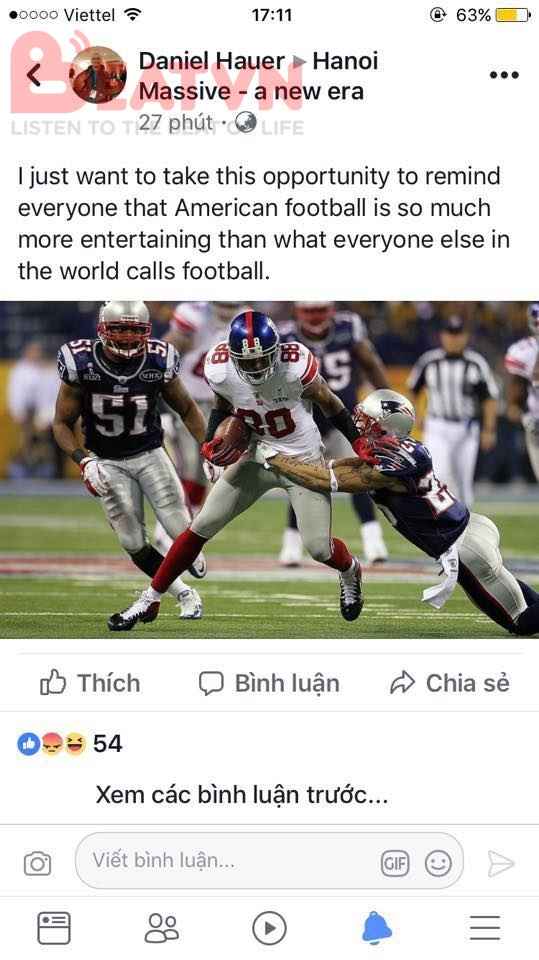Open the emoji smiley picker
This screenshot has height=960, width=539.
[438, 863]
